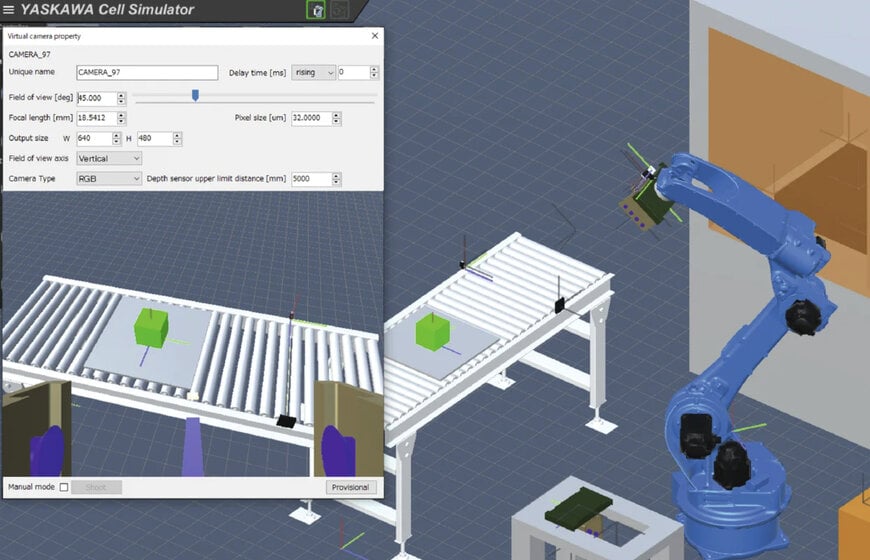Open the 'rising' delay trigger dropdown
Viewport: 870px width, 560px height.
(313, 72)
